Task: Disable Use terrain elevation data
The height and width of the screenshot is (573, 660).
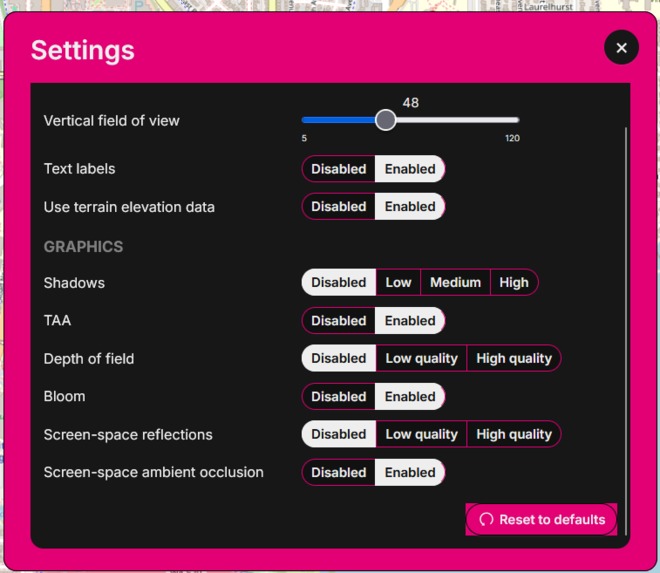Action: [x=338, y=206]
